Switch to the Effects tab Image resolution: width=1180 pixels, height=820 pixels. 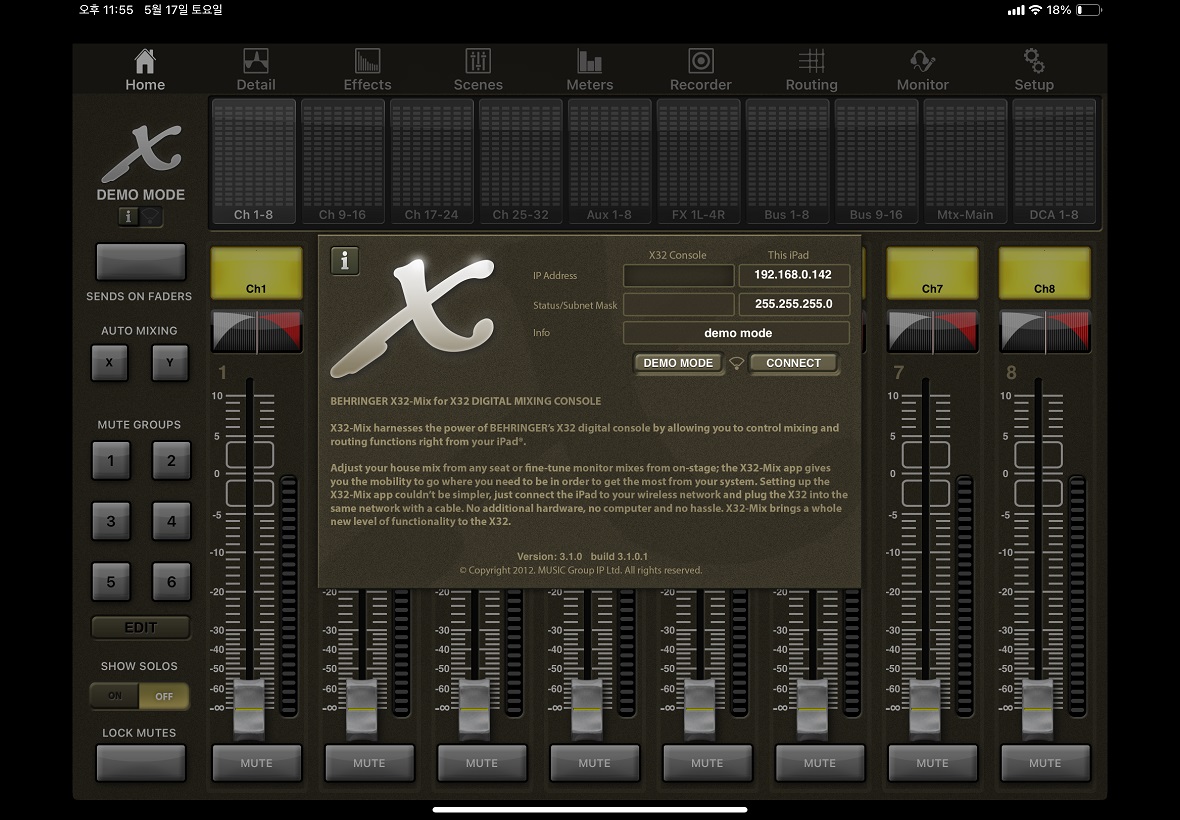pyautogui.click(x=367, y=70)
